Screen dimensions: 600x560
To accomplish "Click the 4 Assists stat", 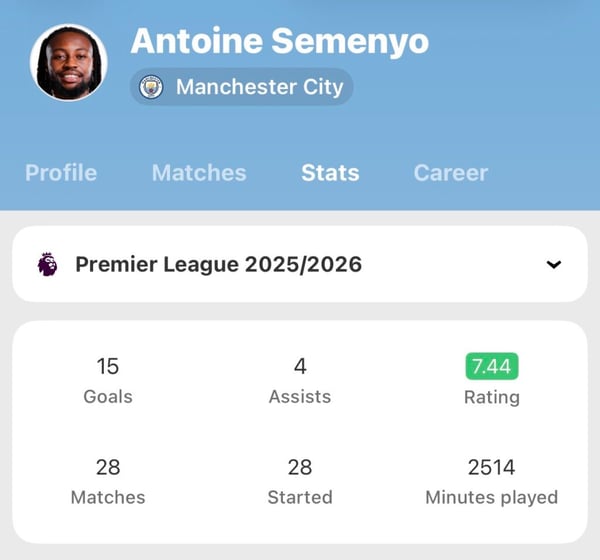I will tap(300, 367).
